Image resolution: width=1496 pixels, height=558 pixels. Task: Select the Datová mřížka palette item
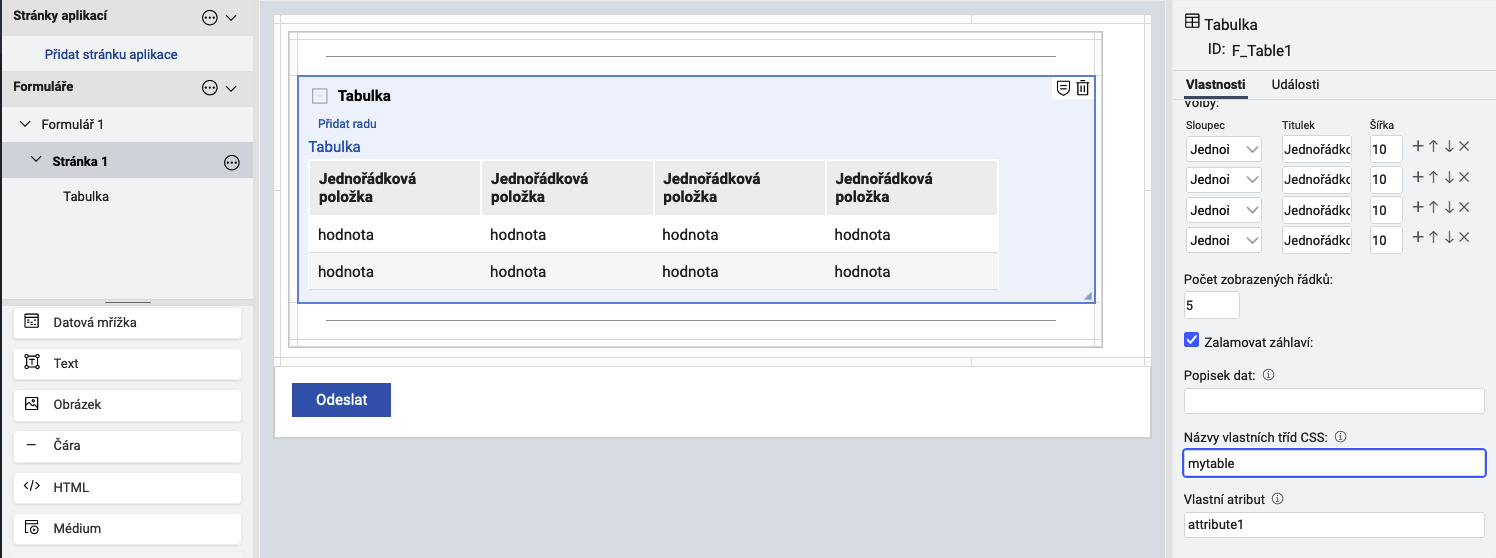[127, 323]
